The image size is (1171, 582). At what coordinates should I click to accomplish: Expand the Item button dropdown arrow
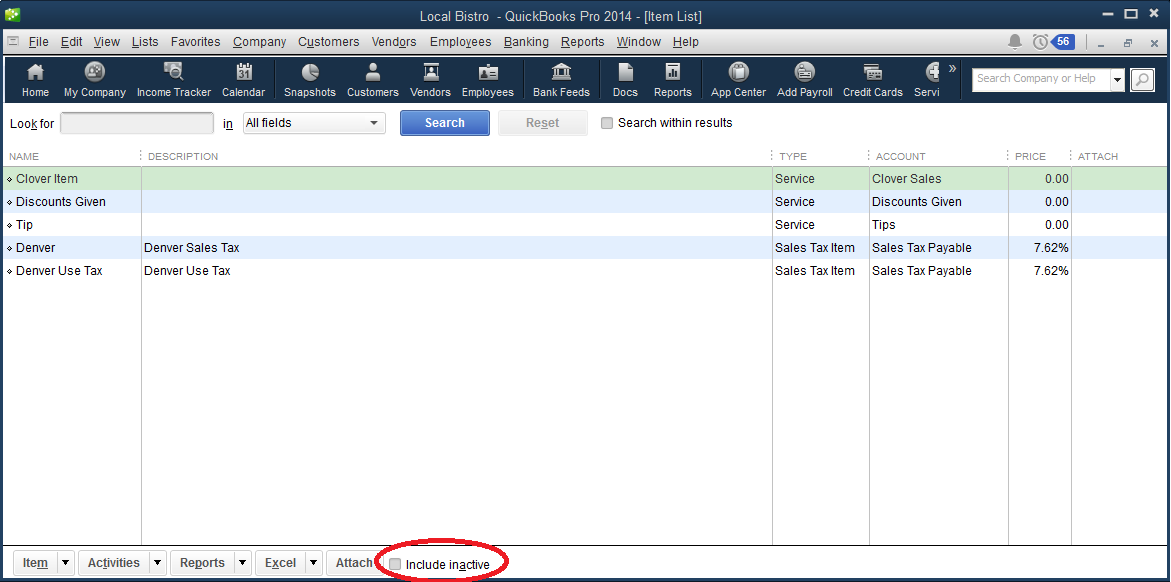66,563
